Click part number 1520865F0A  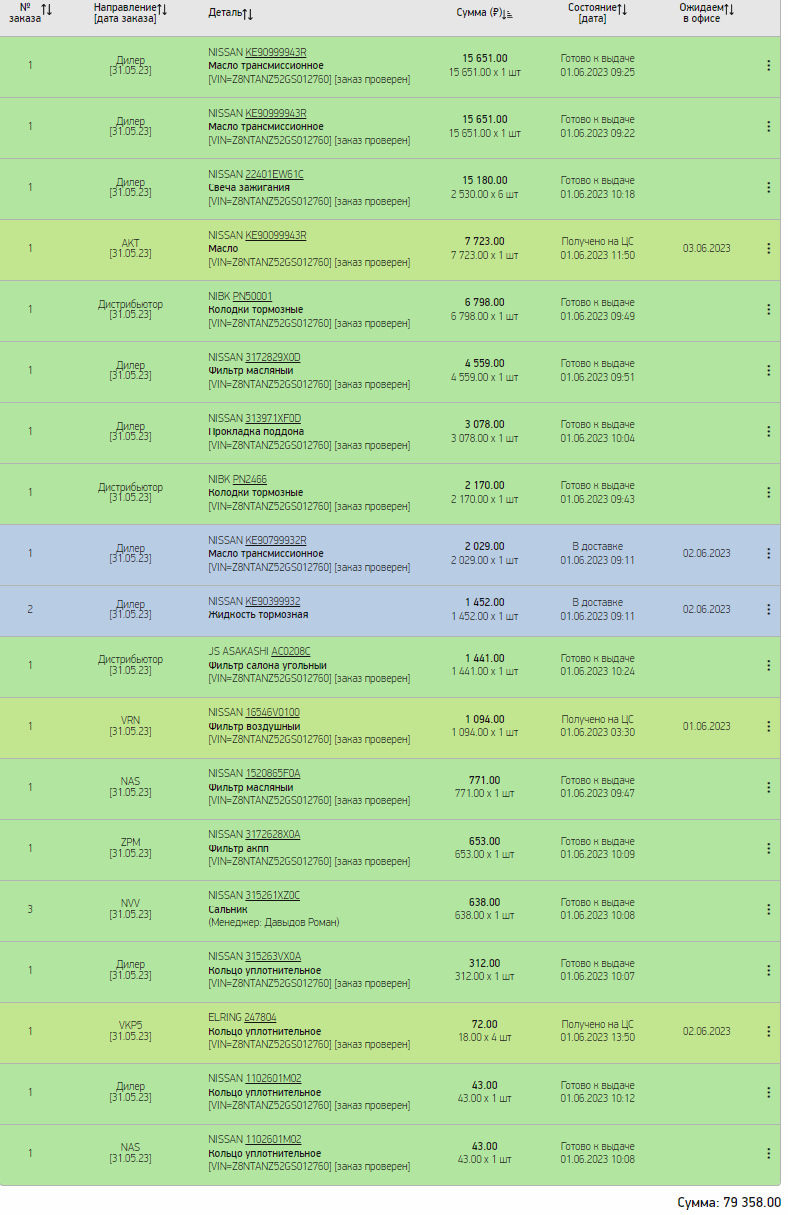273,773
